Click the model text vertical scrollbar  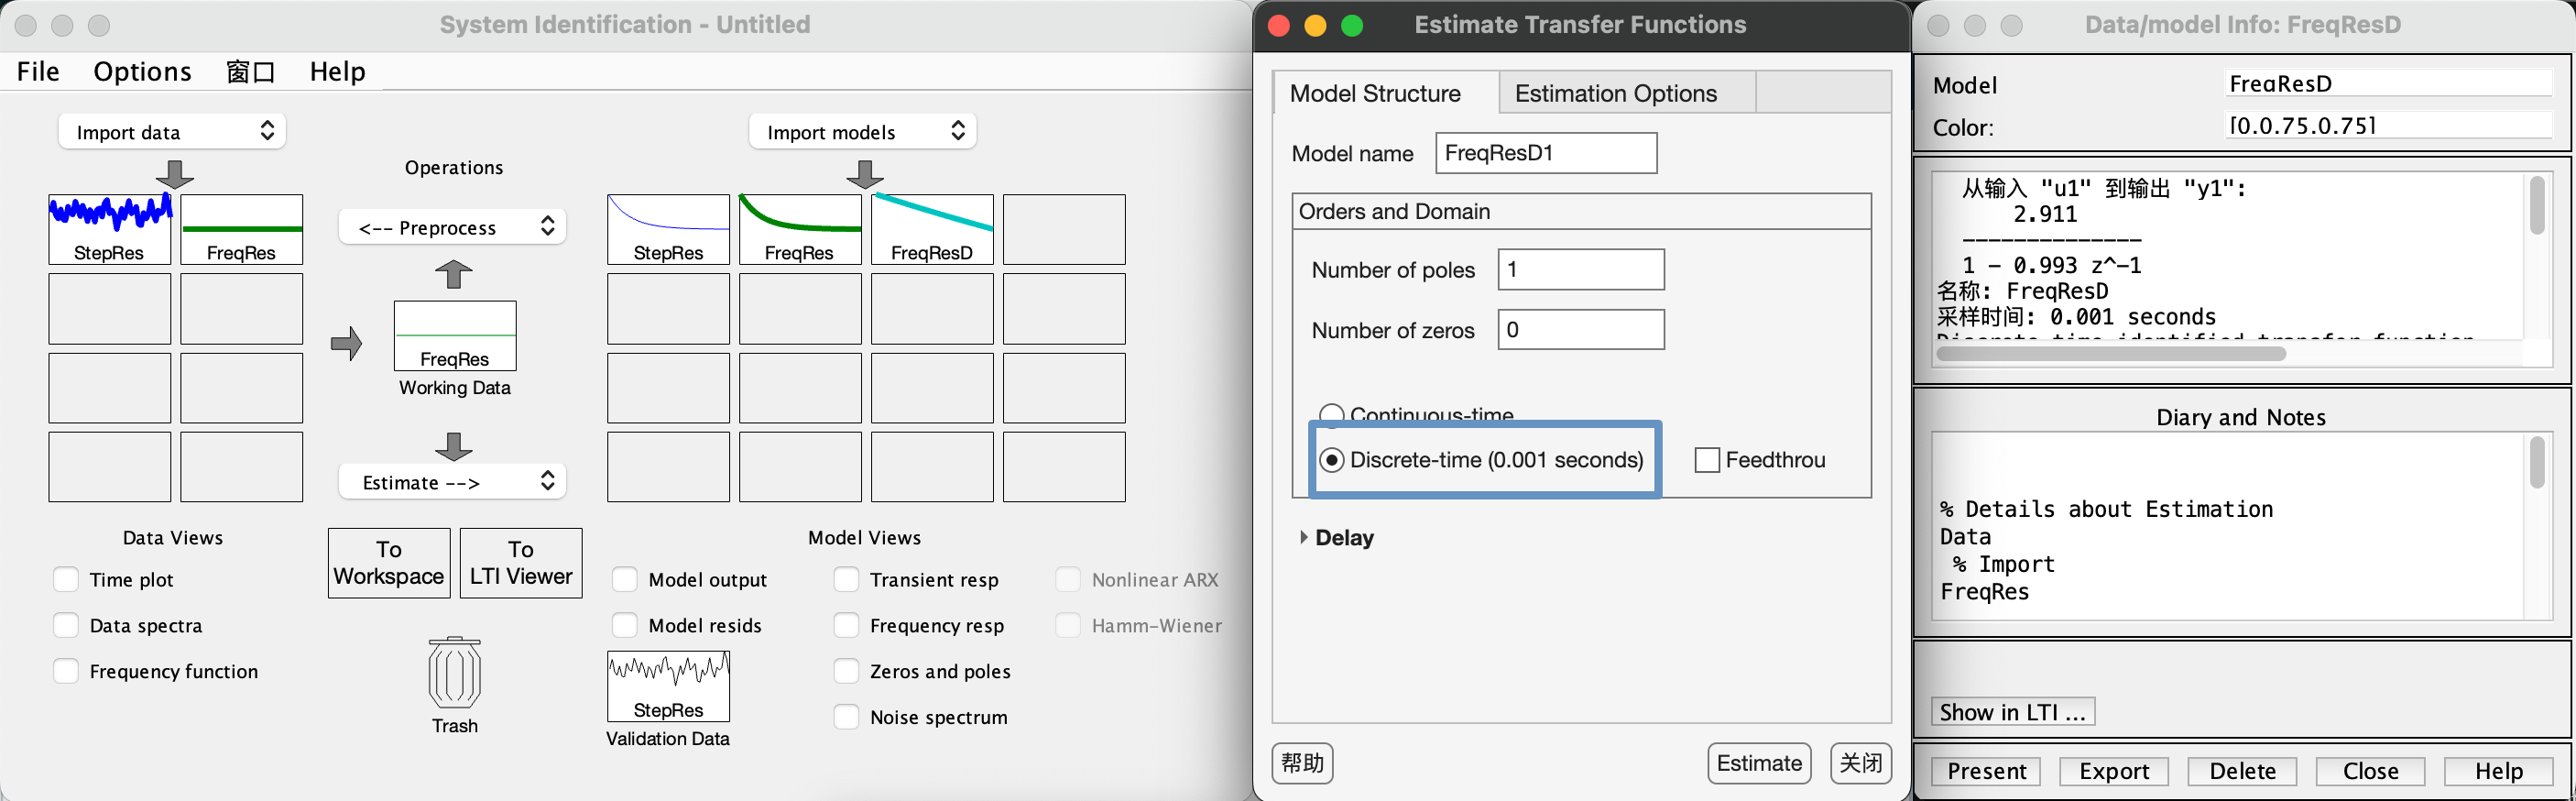pyautogui.click(x=2537, y=206)
